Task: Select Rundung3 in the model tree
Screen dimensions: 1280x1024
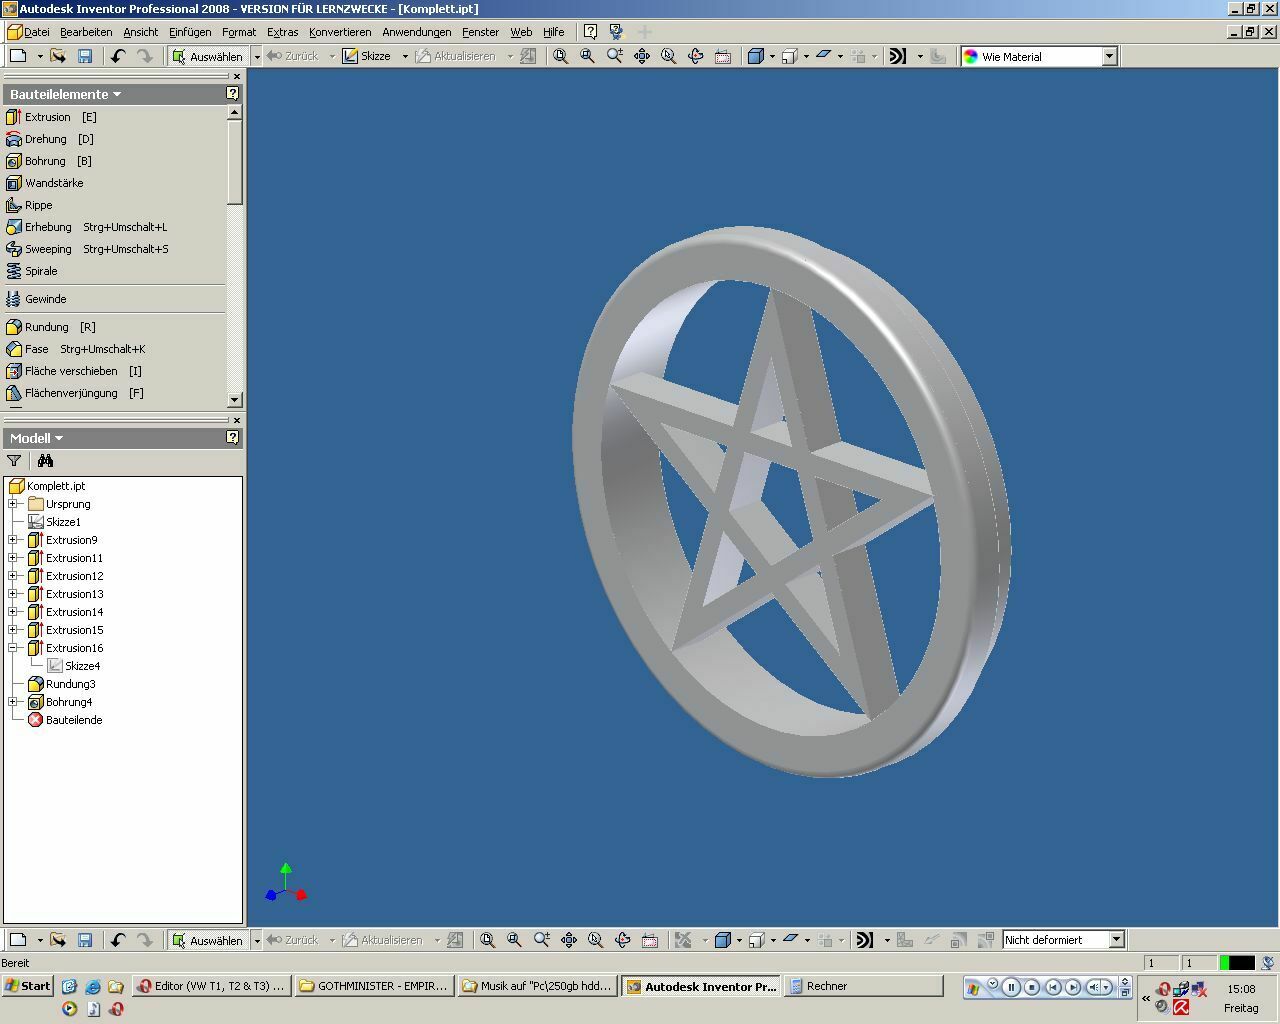Action: pyautogui.click(x=70, y=684)
